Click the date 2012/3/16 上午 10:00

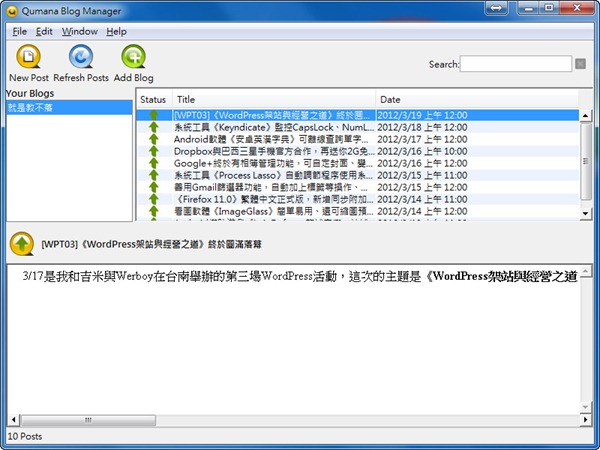(x=422, y=151)
